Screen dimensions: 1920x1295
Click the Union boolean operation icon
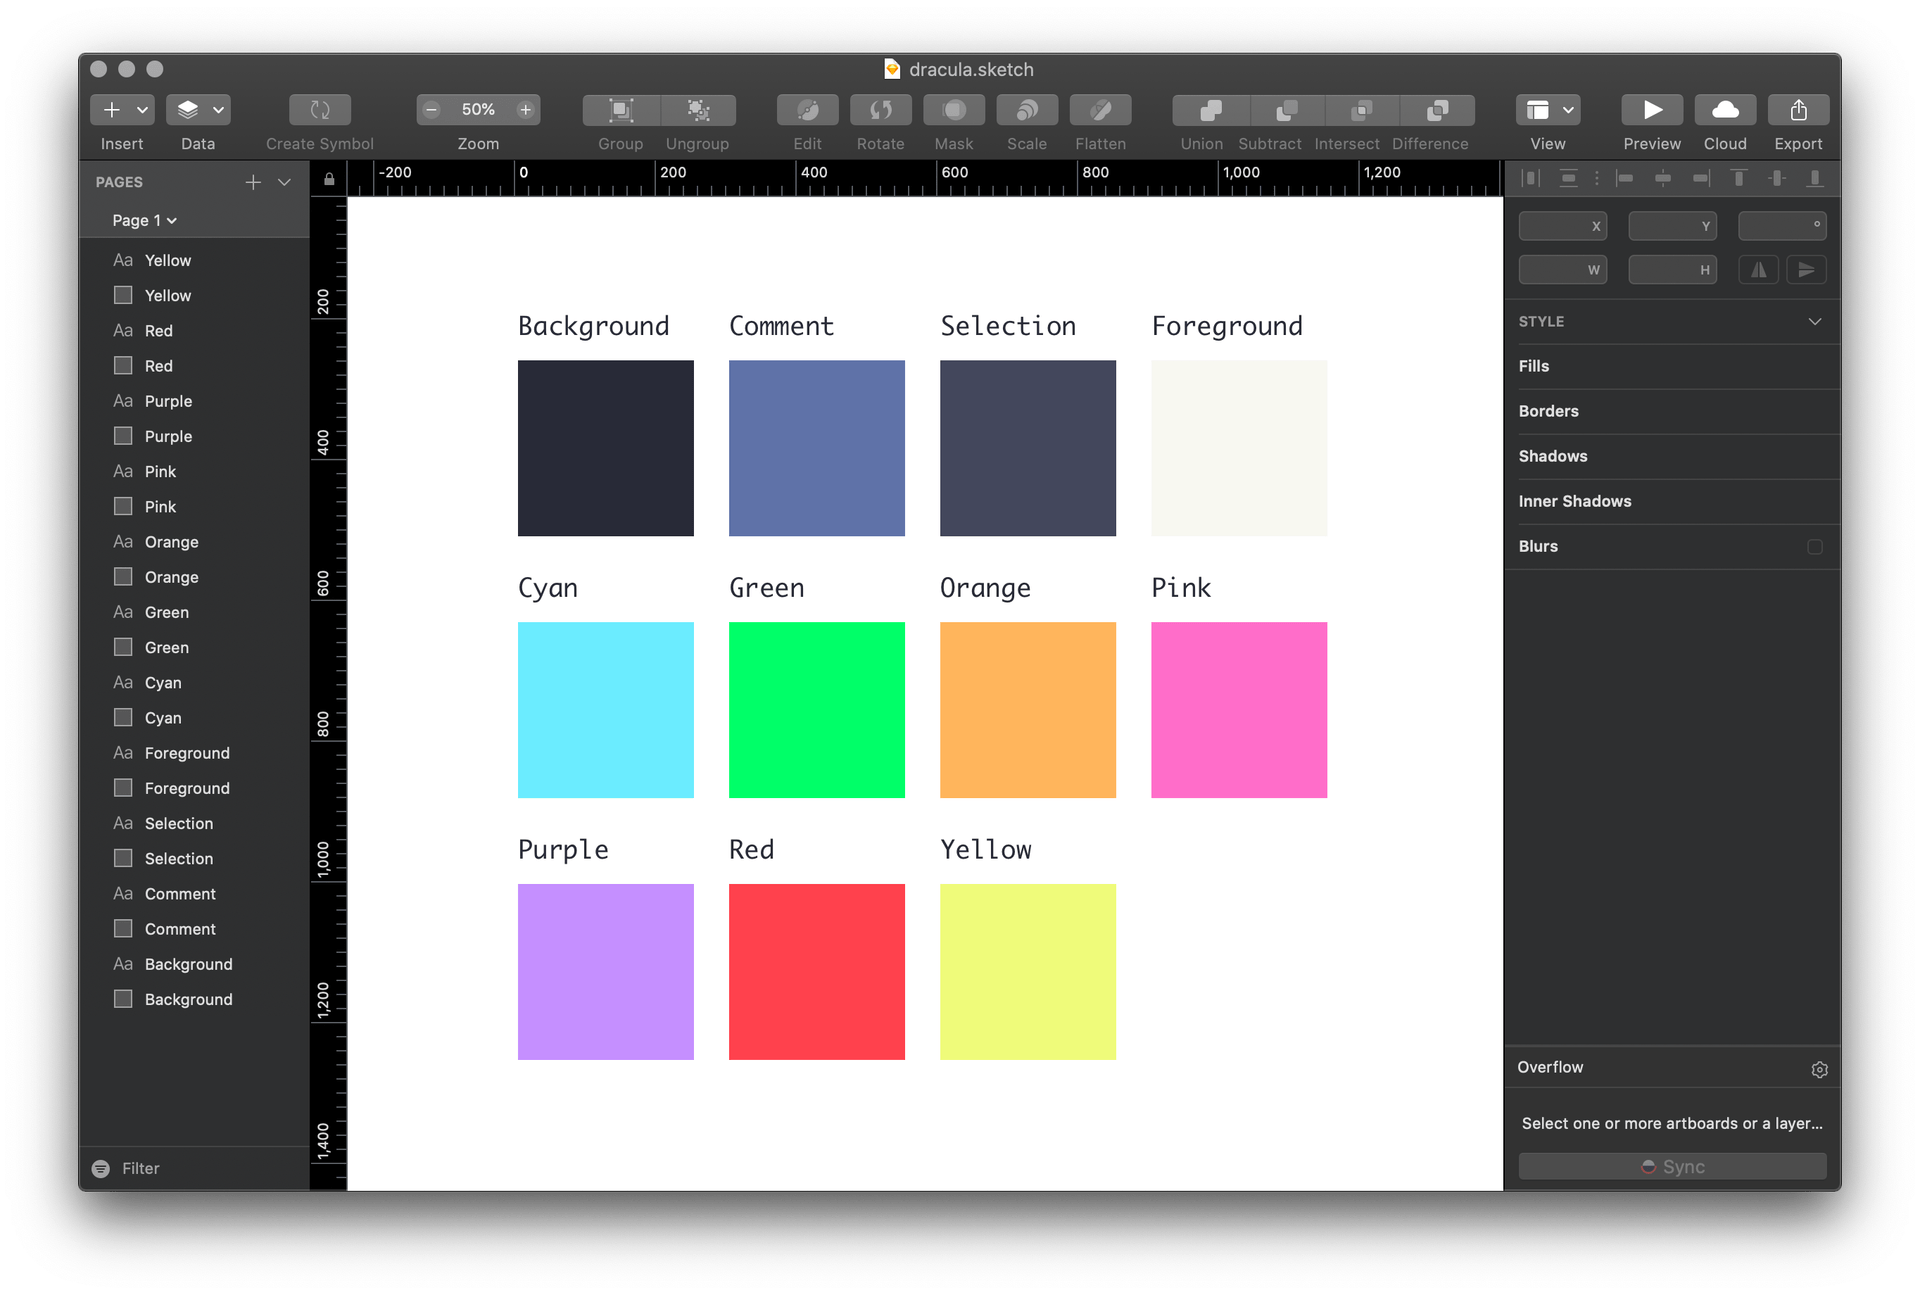tap(1209, 110)
